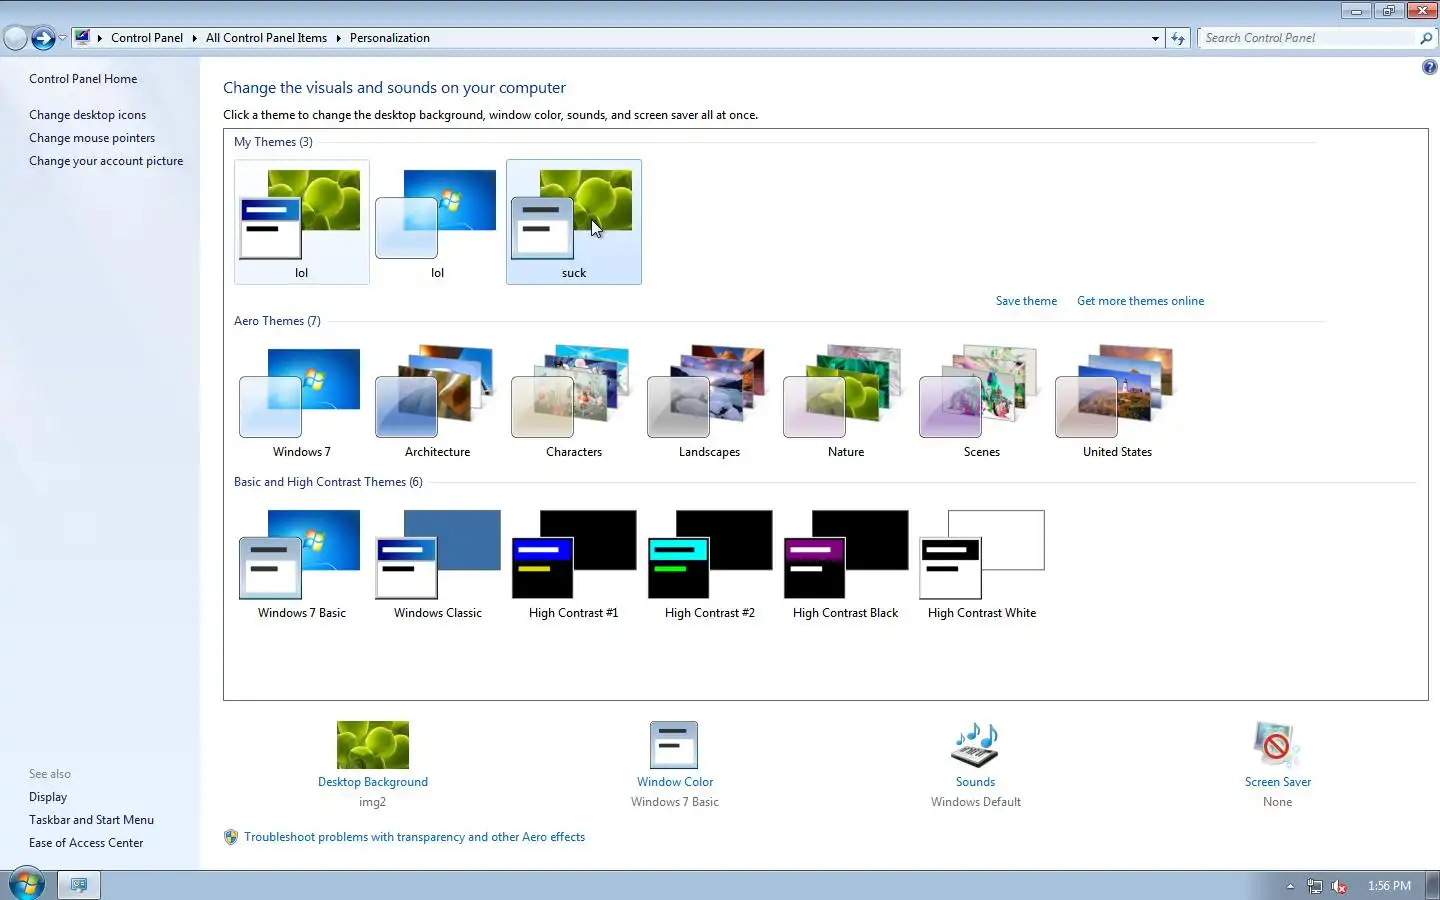Go to Control Panel breadcrumb
1440x900 pixels.
(147, 38)
